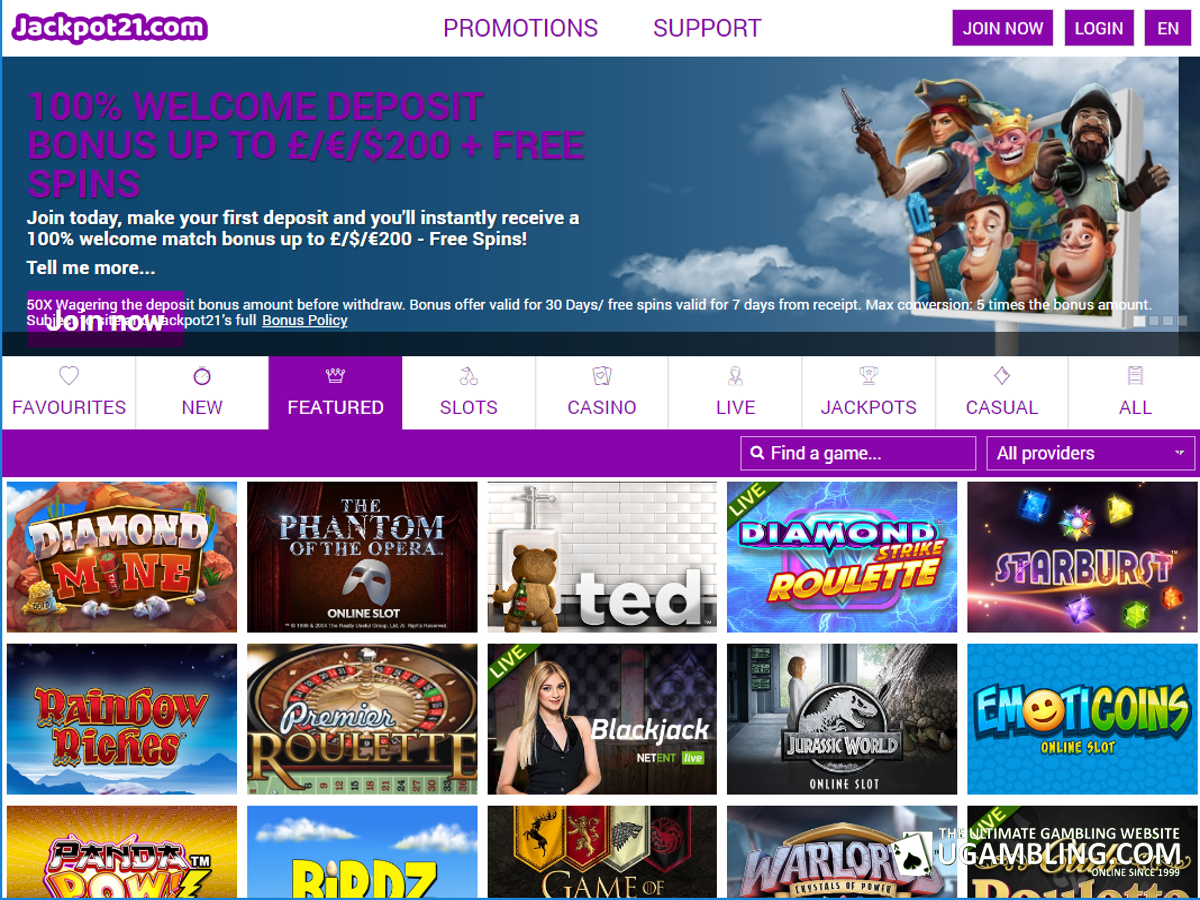The image size is (1200, 900).
Task: Click the Login button
Action: coord(1098,28)
